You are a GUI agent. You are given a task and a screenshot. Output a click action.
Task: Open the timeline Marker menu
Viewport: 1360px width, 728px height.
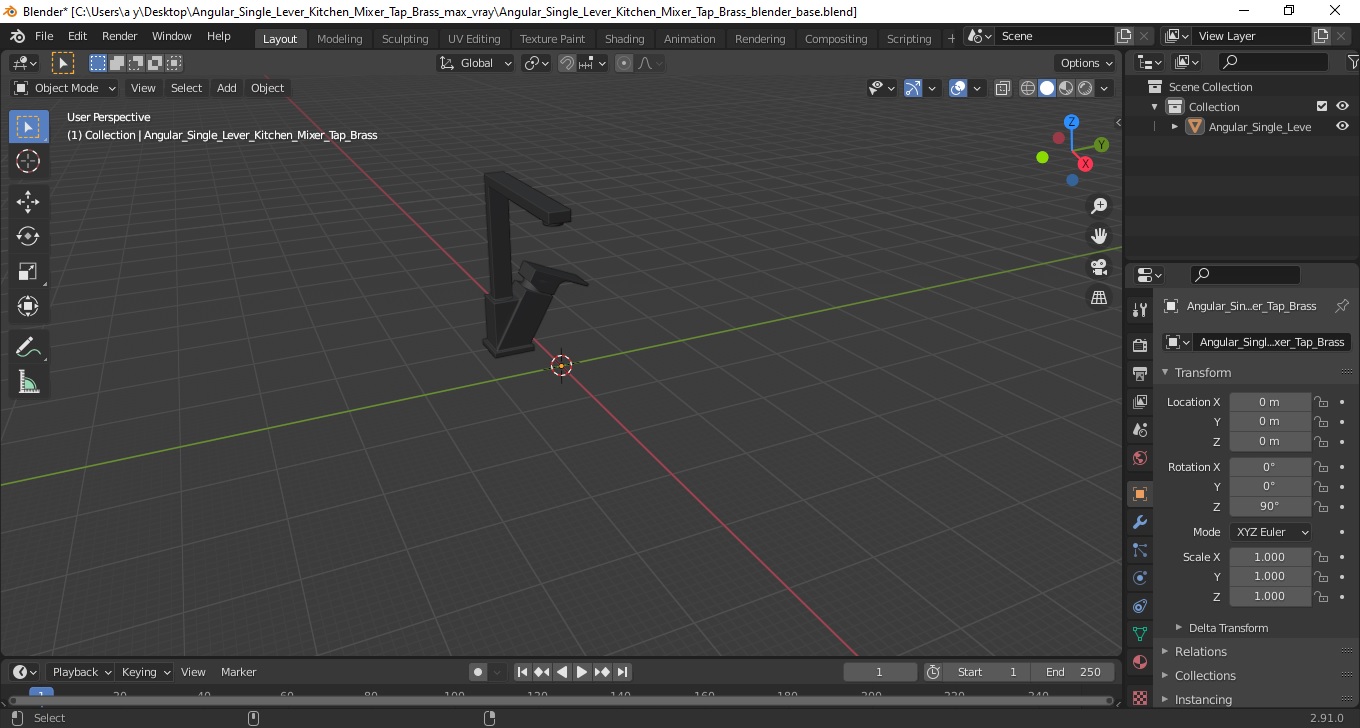(x=238, y=672)
